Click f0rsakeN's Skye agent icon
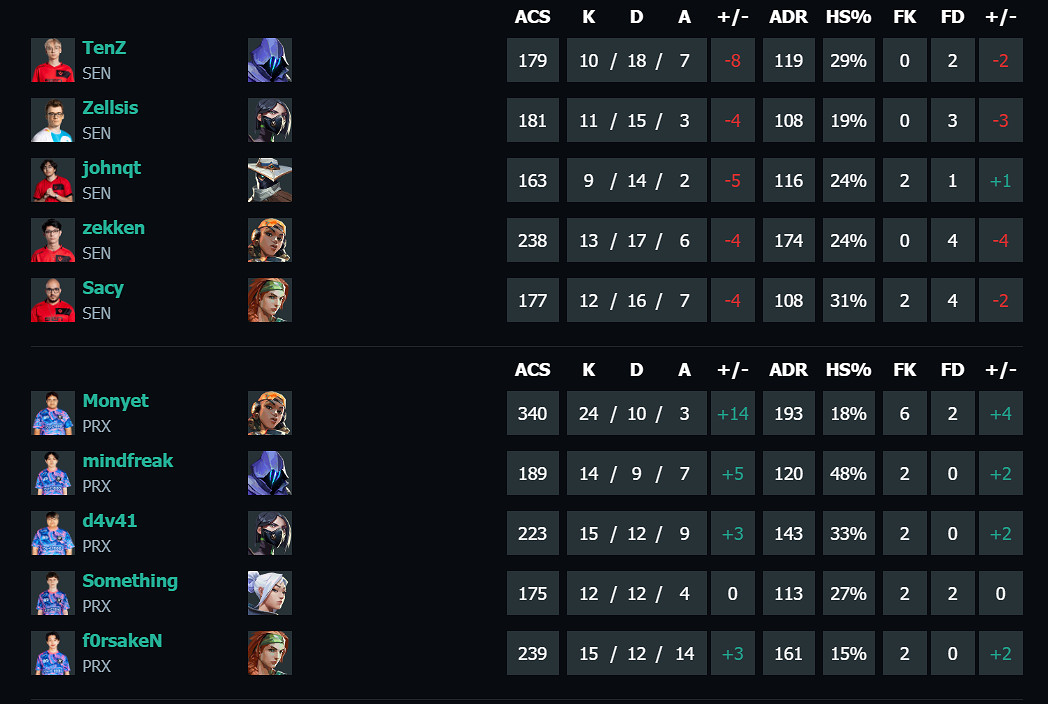 tap(269, 653)
